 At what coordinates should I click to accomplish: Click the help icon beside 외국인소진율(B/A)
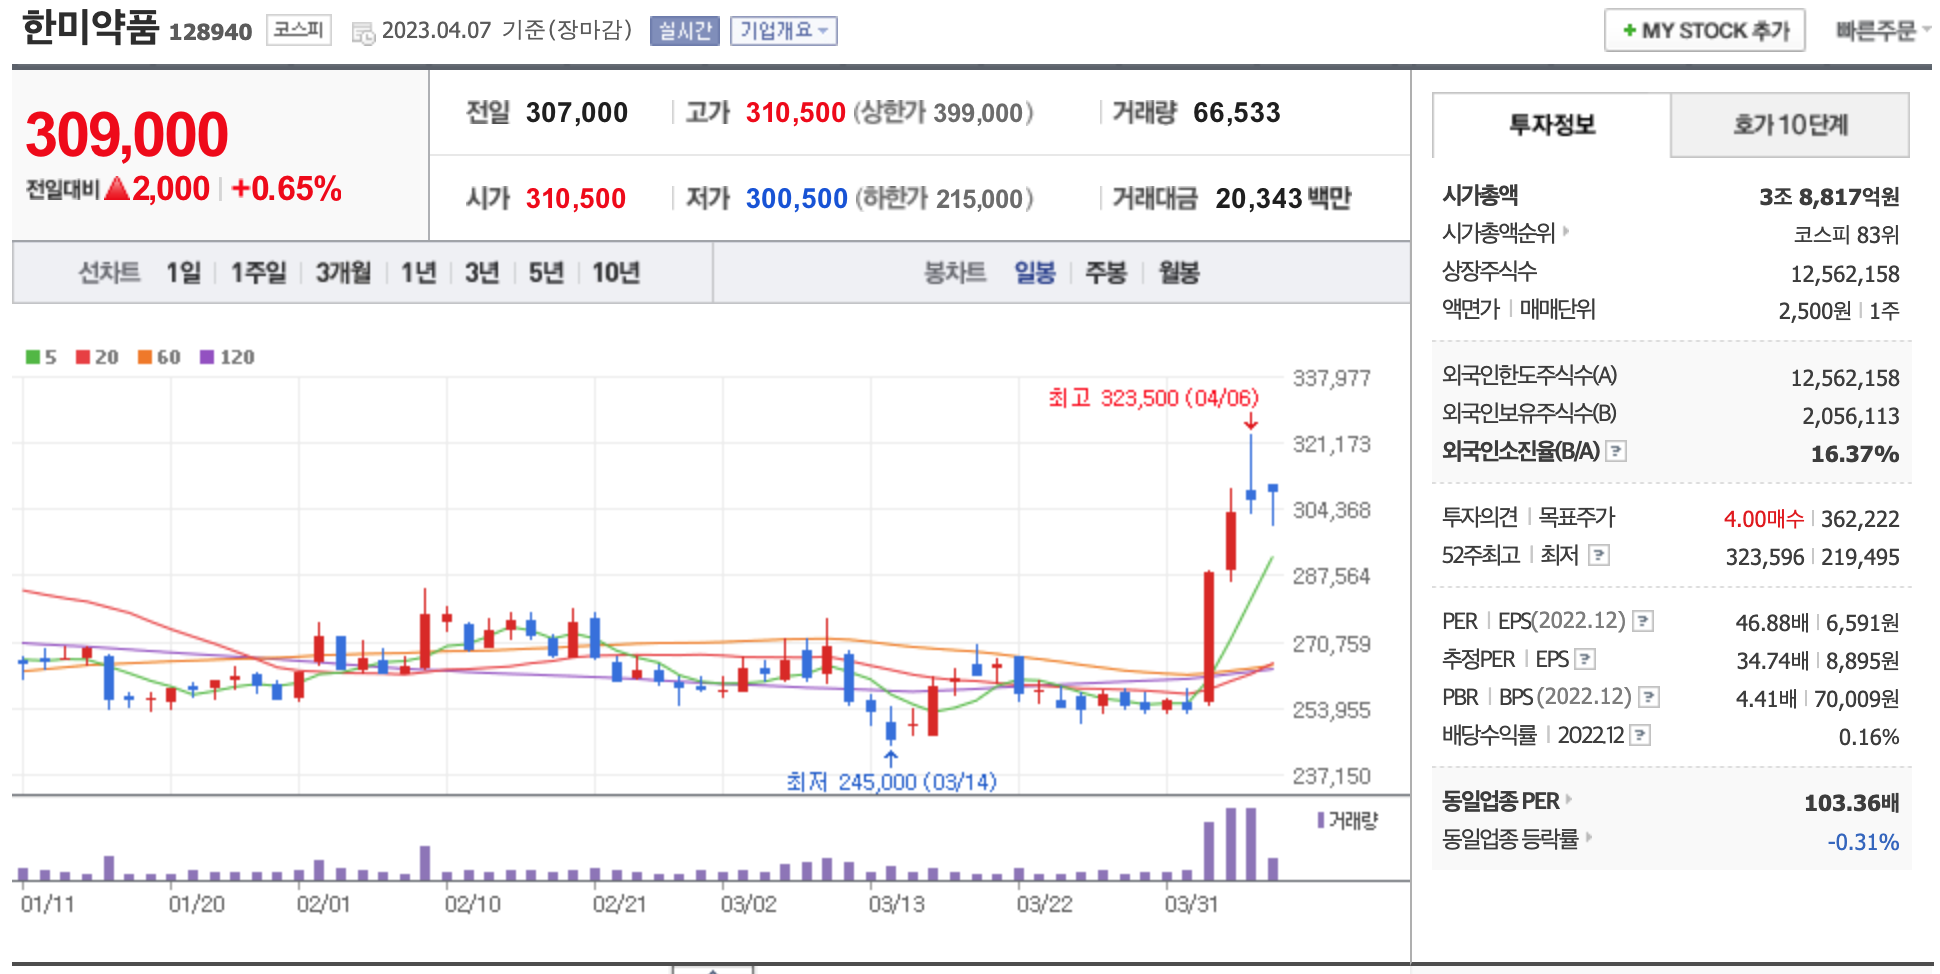(x=1616, y=451)
